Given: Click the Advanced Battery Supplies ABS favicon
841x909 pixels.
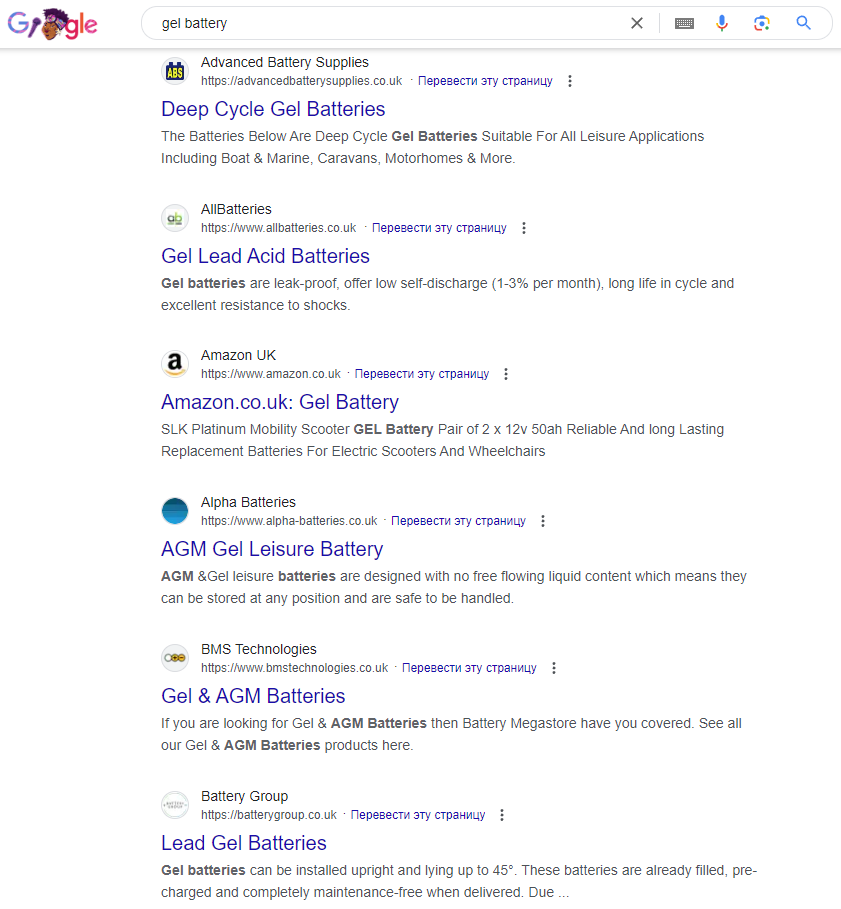Looking at the screenshot, I should [174, 72].
